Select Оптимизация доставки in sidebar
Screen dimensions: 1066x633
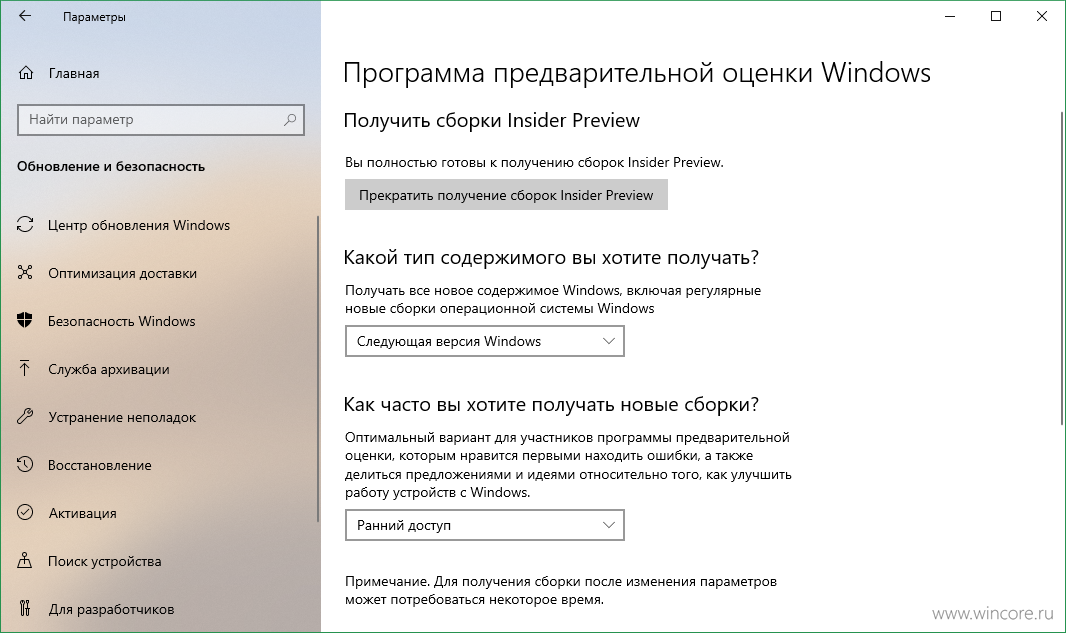[x=122, y=273]
